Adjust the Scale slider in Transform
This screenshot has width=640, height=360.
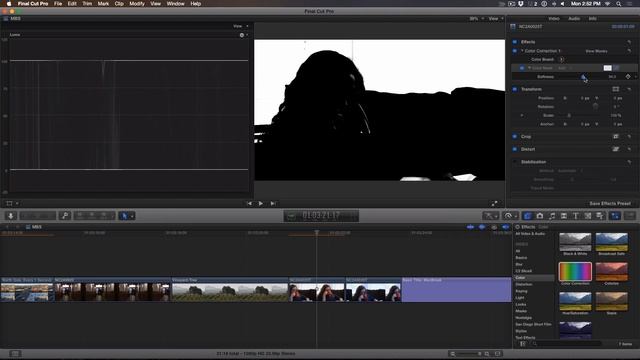[x=569, y=116]
